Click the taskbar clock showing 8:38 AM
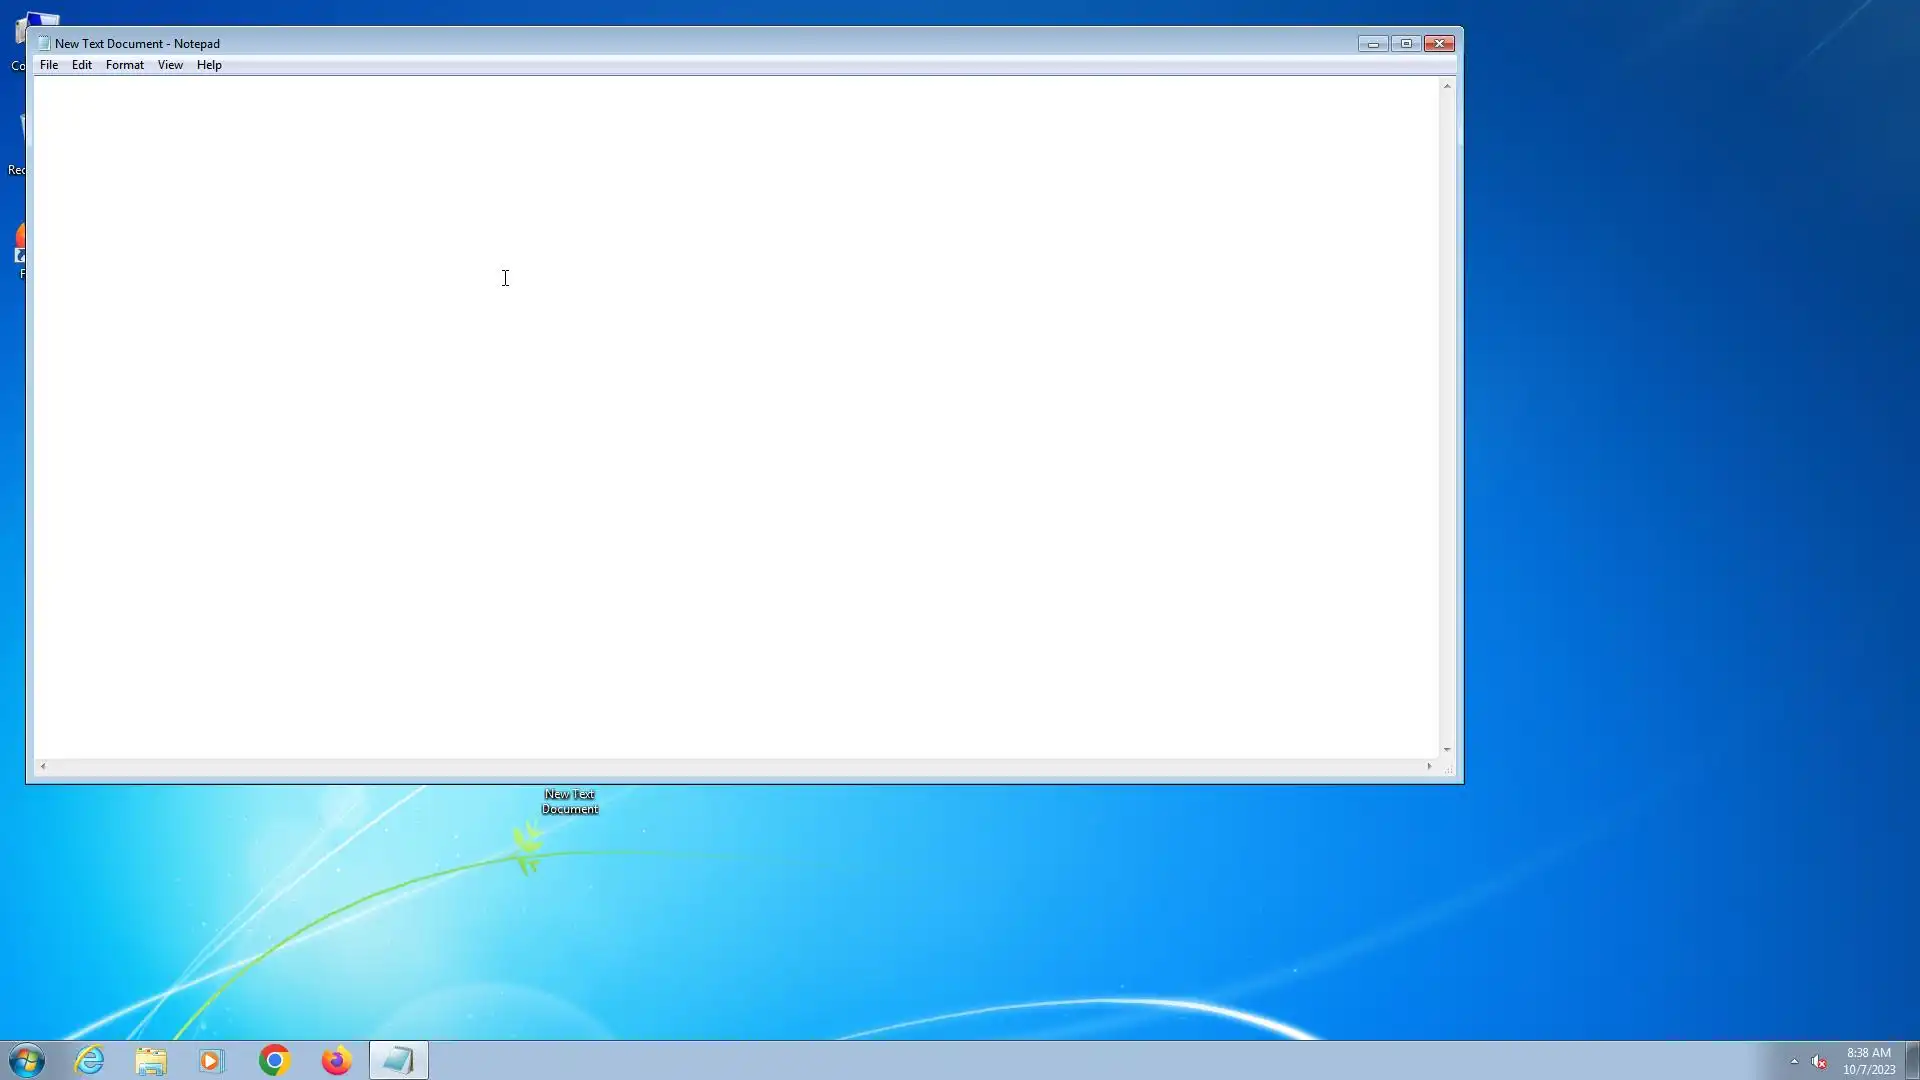 coord(1868,1060)
